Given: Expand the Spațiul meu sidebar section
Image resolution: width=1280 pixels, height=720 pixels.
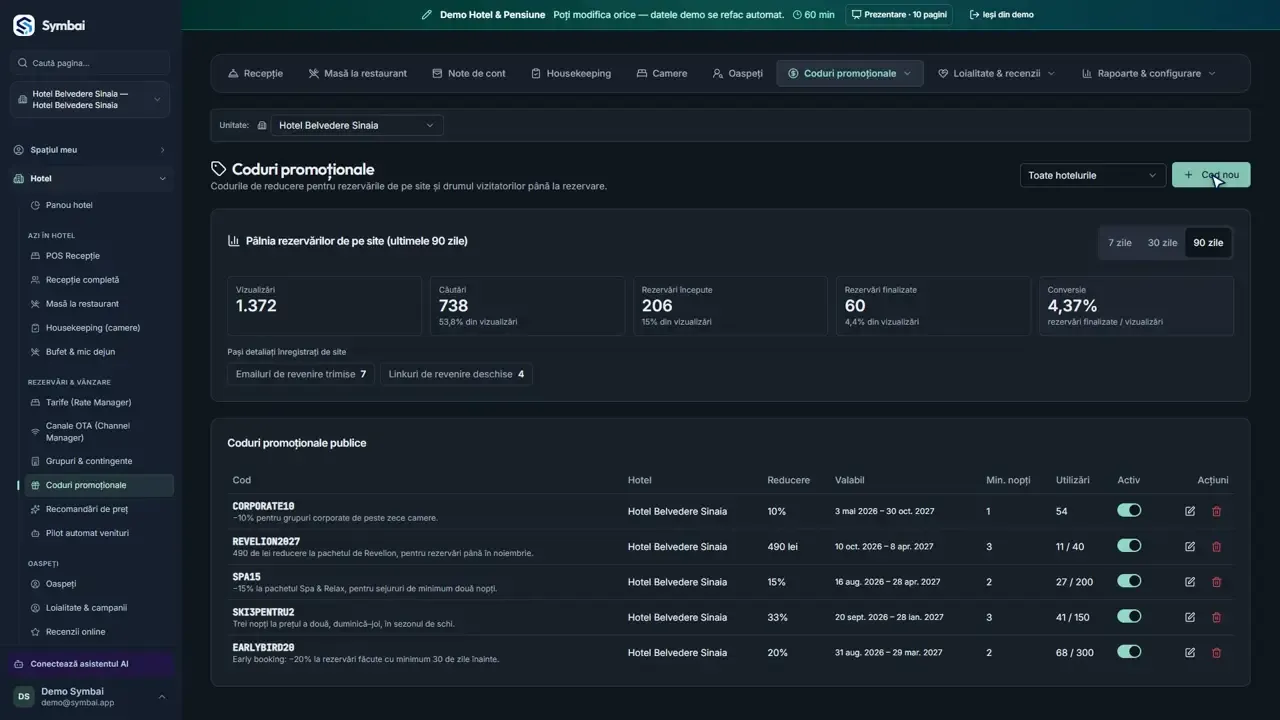Looking at the screenshot, I should (x=90, y=150).
